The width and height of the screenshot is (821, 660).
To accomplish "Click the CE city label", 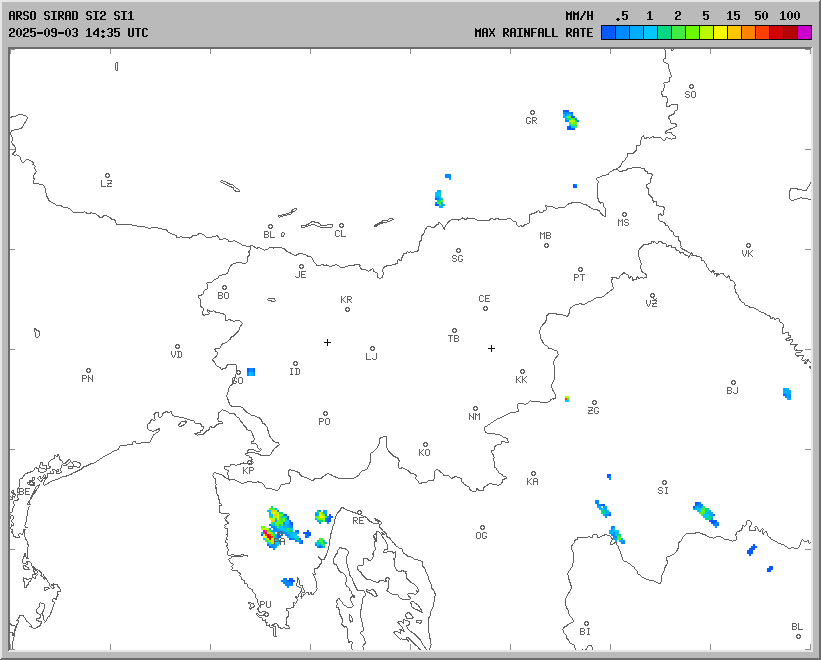I will coord(484,299).
